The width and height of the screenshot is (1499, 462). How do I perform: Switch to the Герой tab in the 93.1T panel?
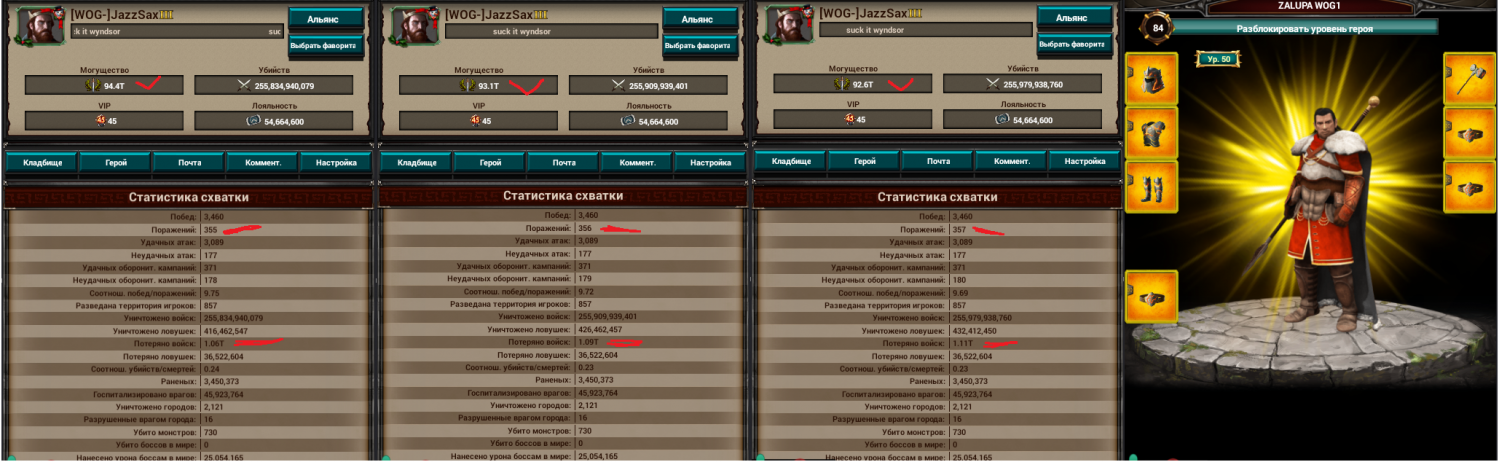click(x=490, y=162)
